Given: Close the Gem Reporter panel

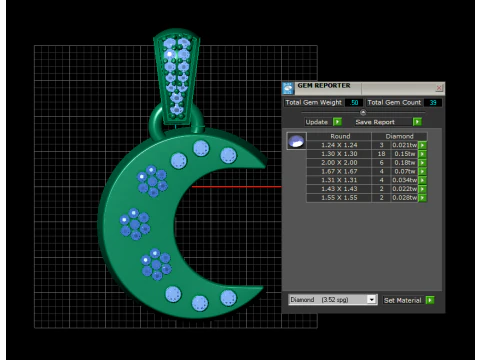Looking at the screenshot, I should pos(439,88).
